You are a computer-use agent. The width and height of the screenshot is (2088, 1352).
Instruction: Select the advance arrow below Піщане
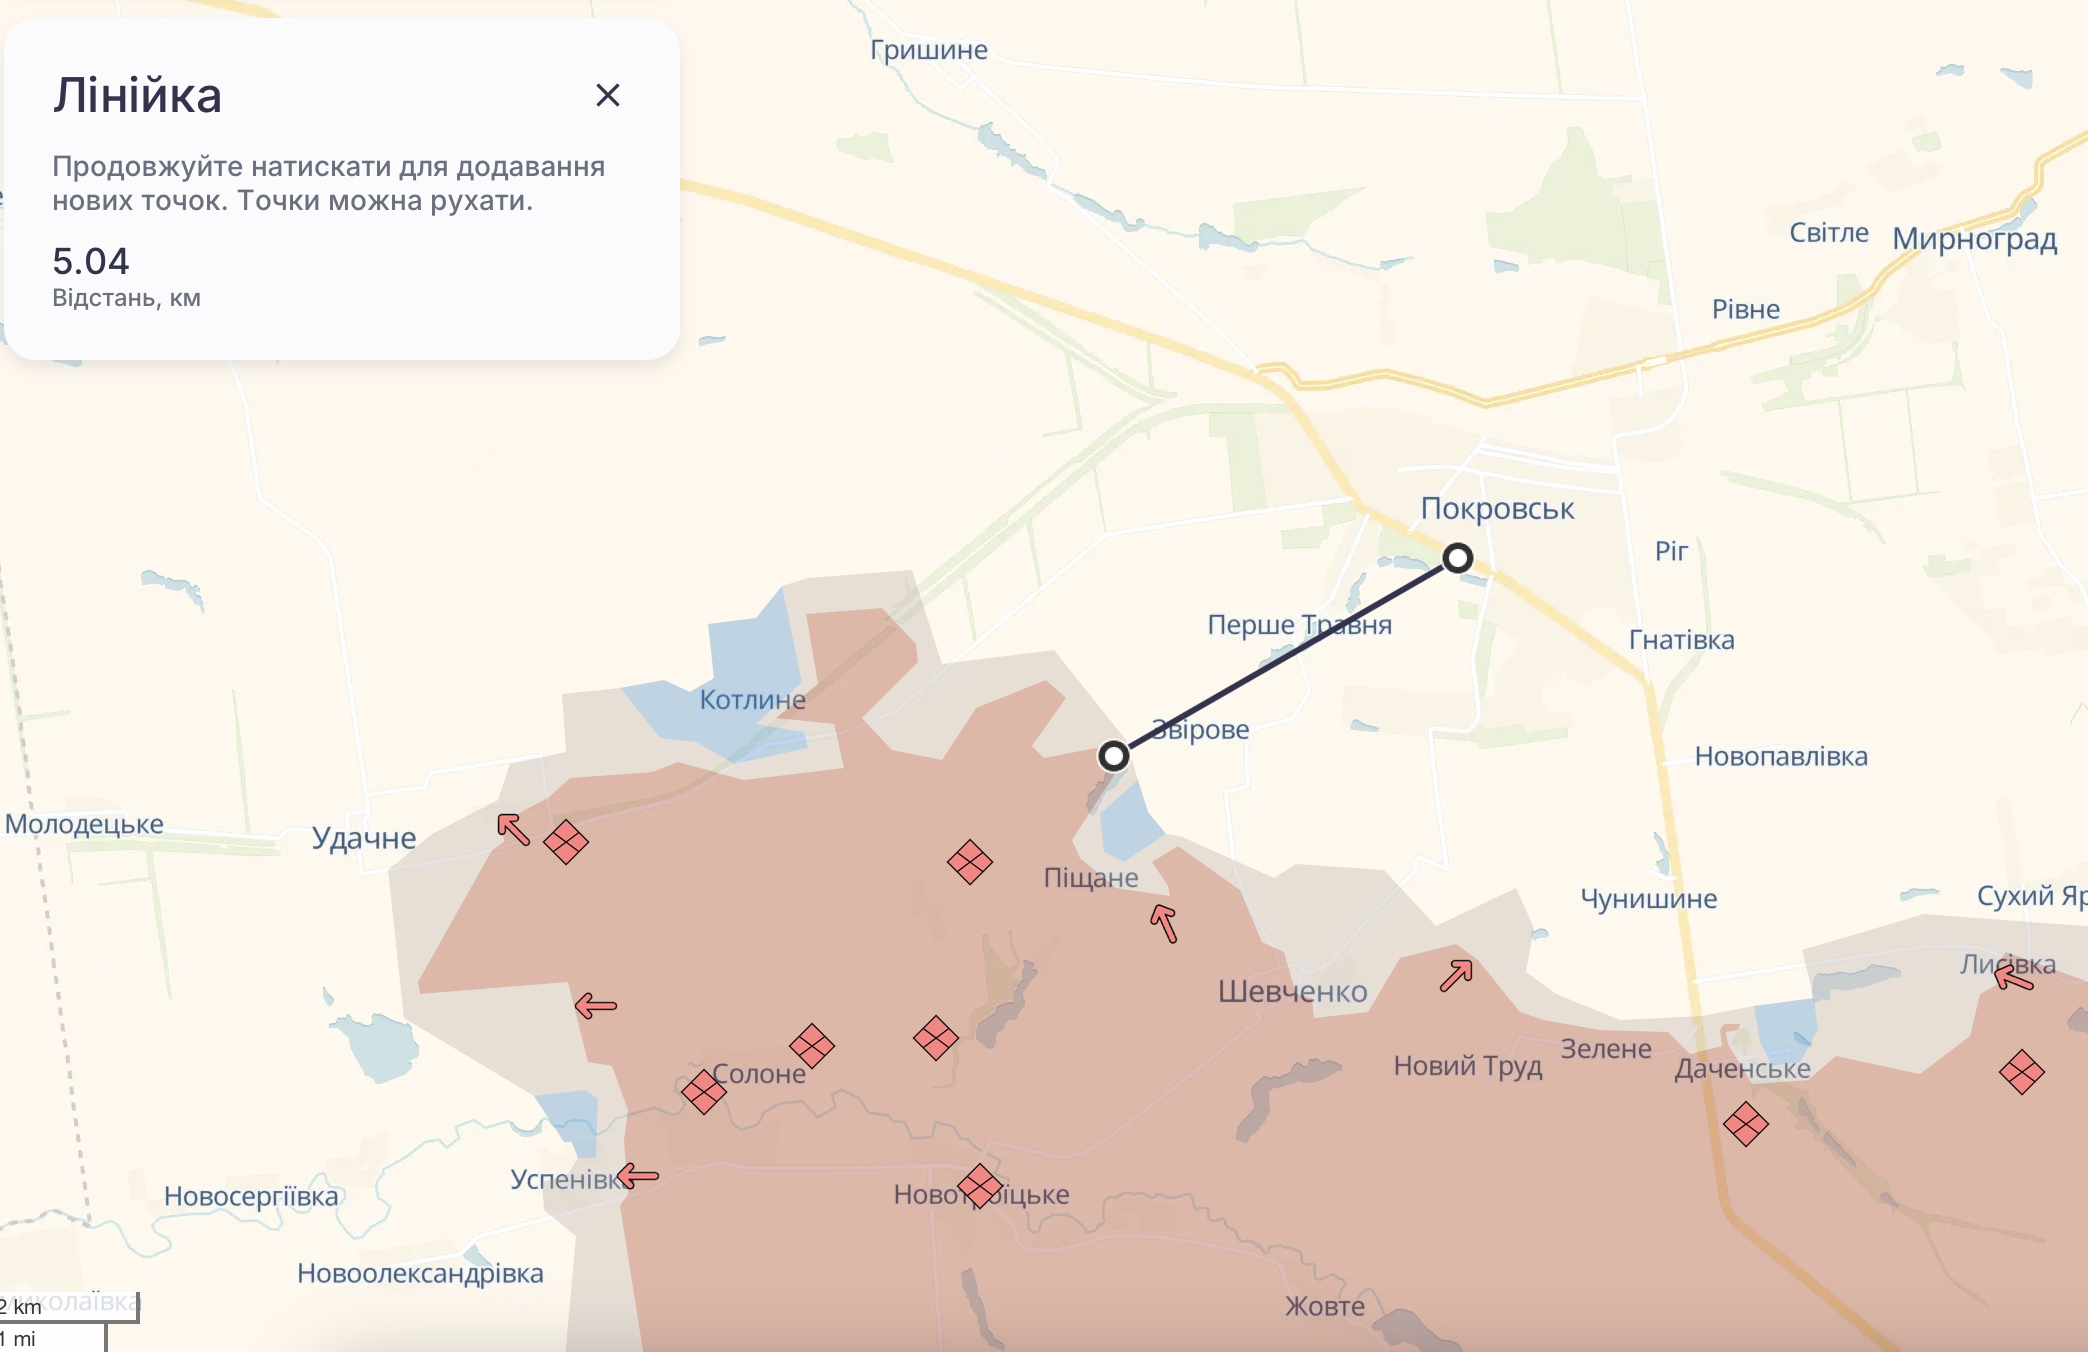pos(1161,925)
